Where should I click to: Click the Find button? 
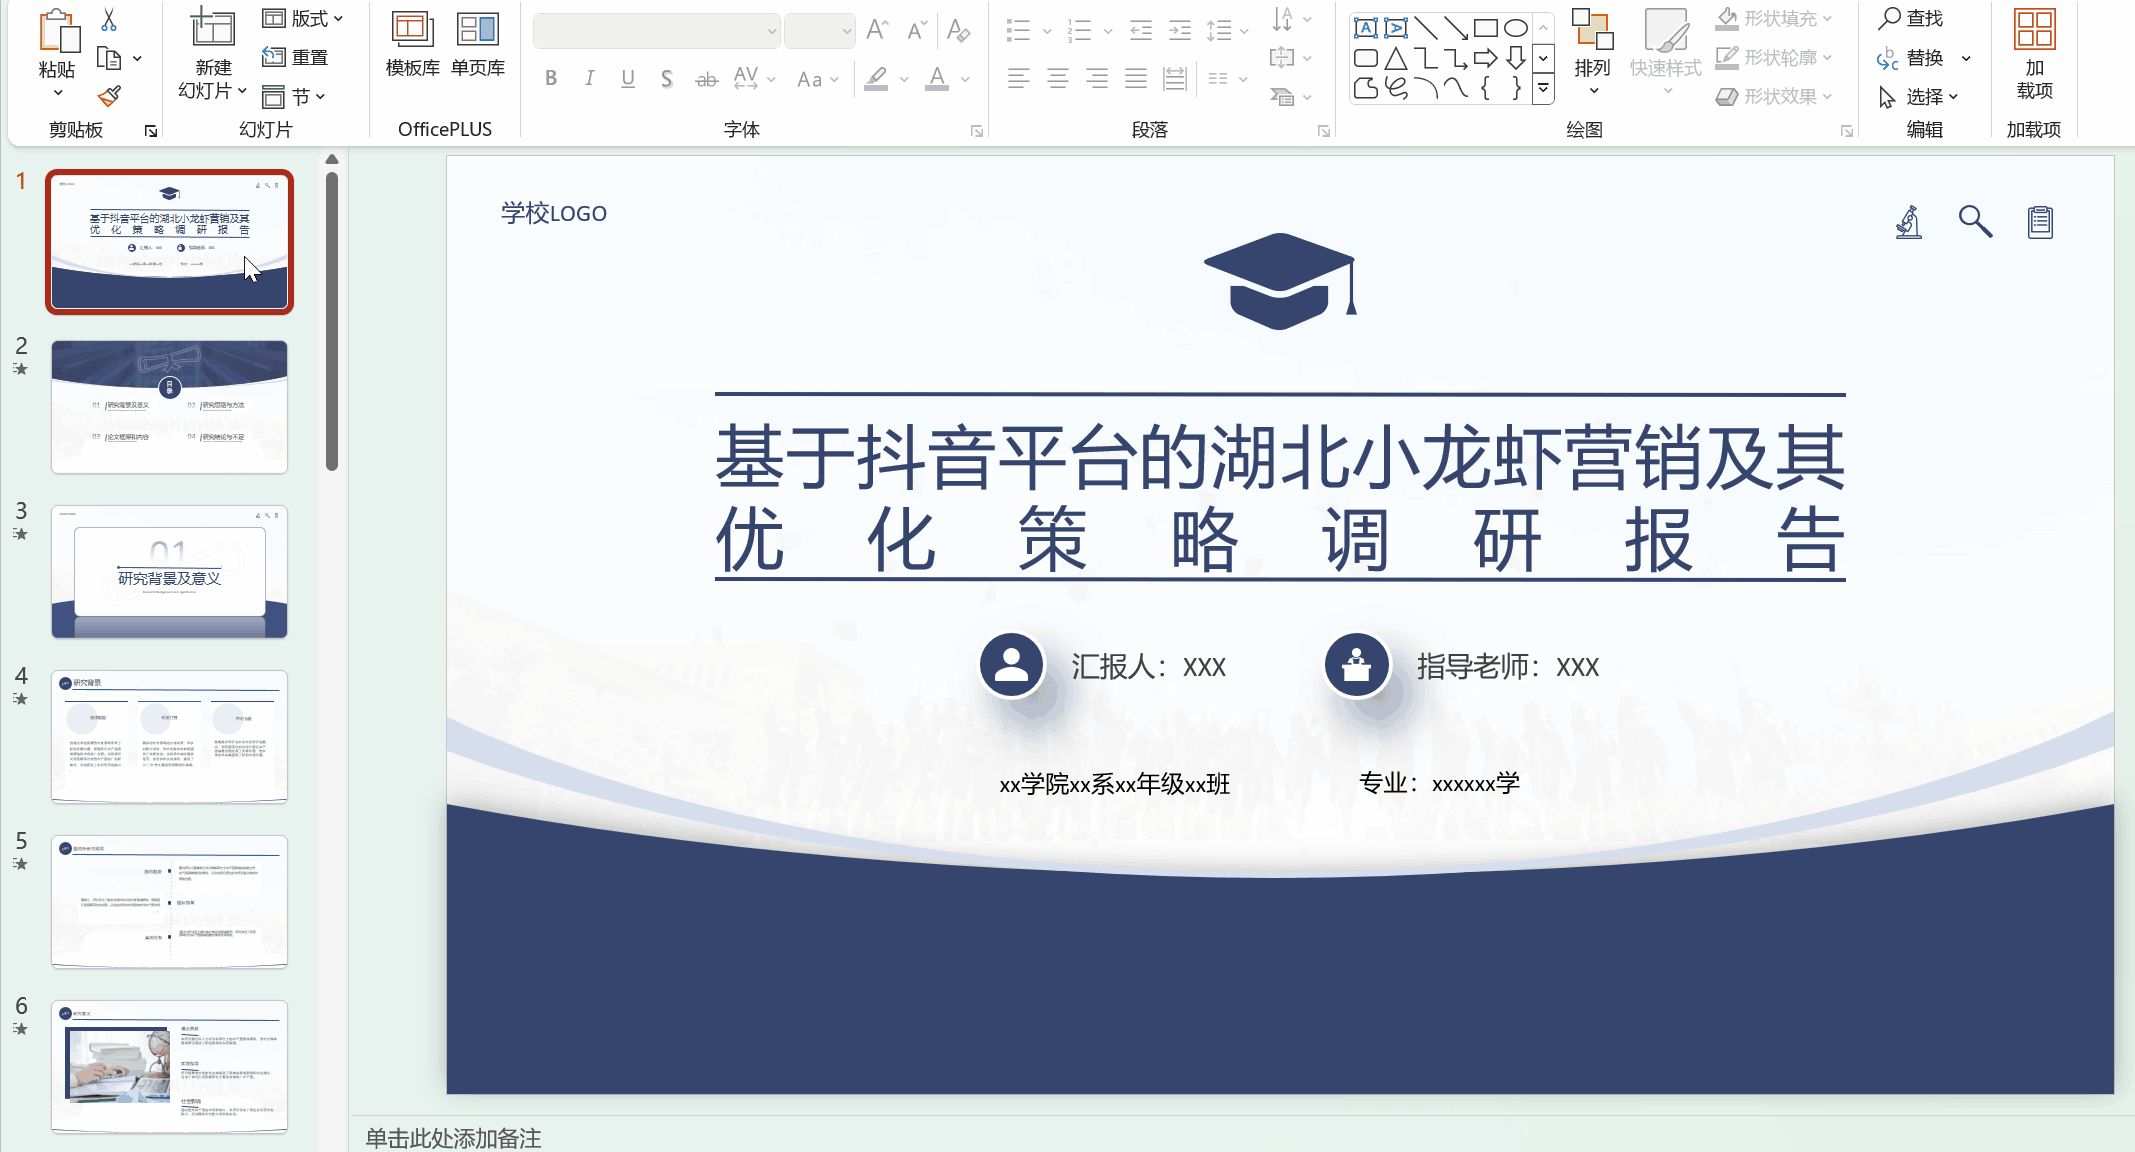1910,18
